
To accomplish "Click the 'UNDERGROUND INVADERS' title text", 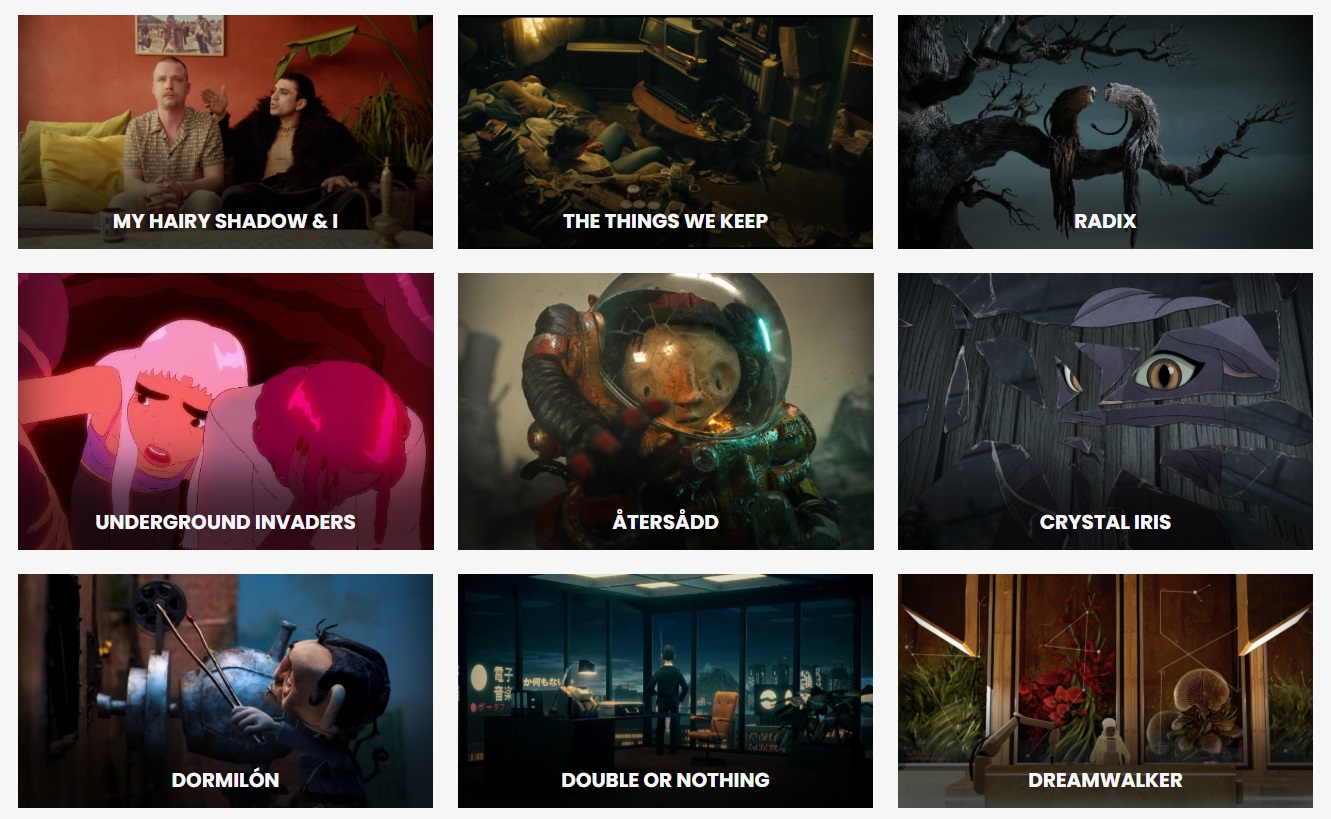I will [x=225, y=522].
